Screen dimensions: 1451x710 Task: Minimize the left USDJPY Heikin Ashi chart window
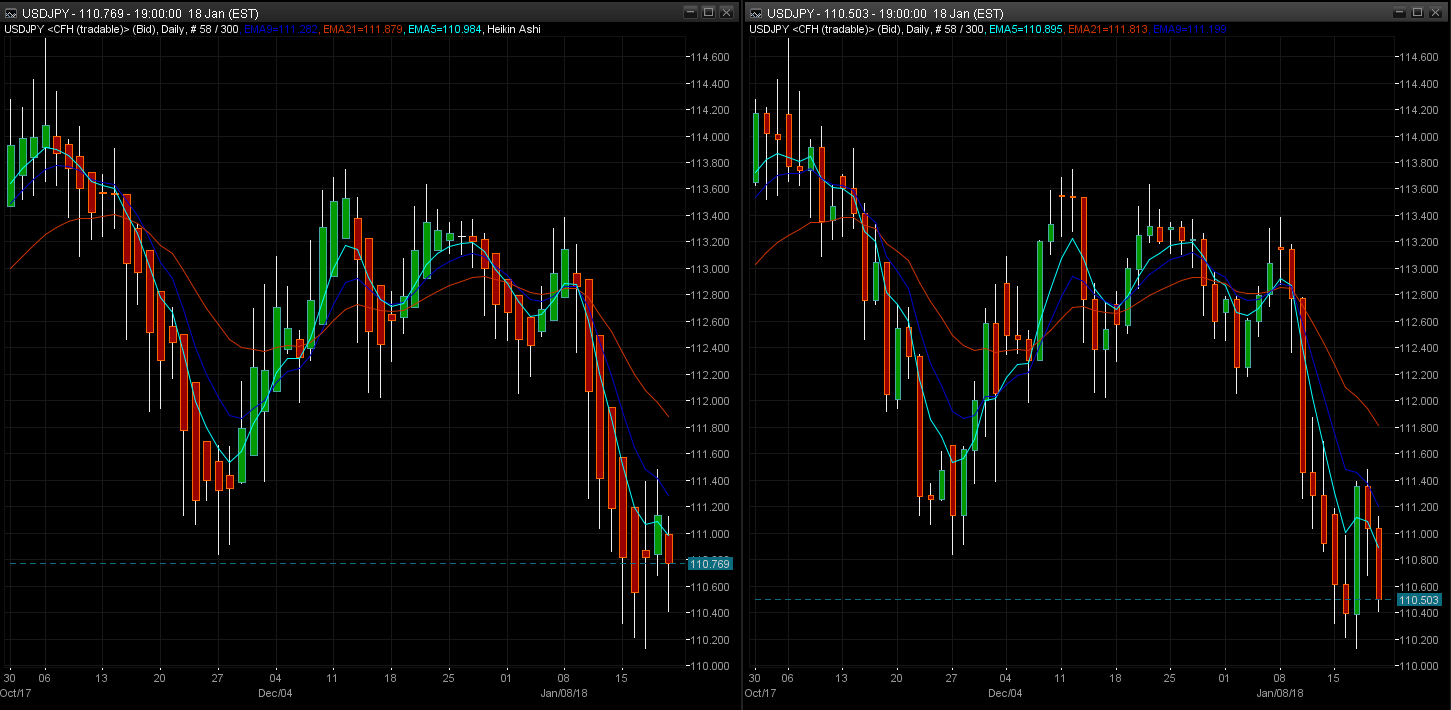tap(690, 13)
